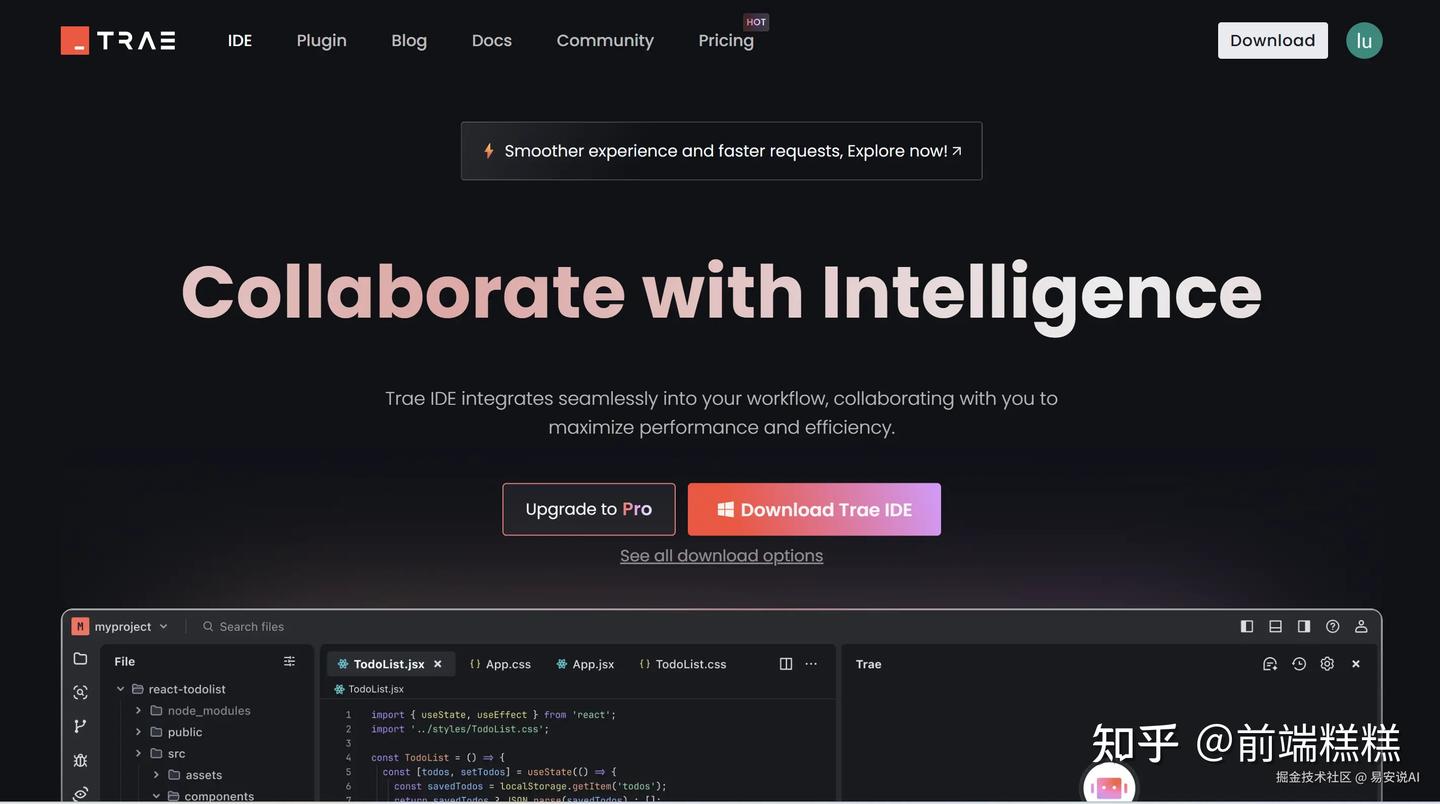Open Trae panel settings gear icon
This screenshot has width=1440, height=804.
tap(1327, 664)
